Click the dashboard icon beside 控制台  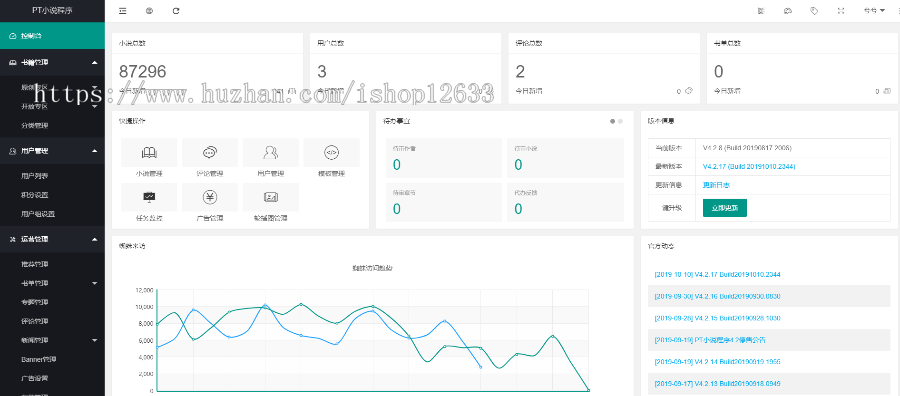coord(13,36)
